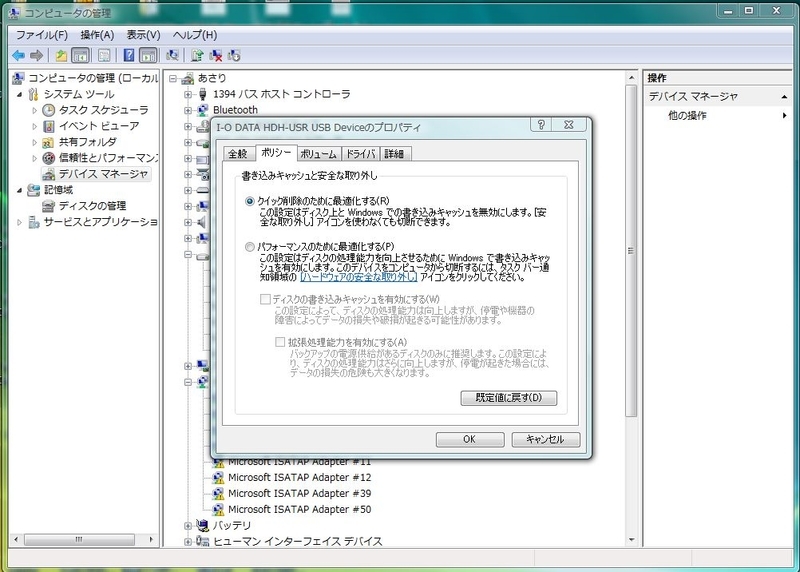Click the device list vertical scrollbar thumb
The height and width of the screenshot is (572, 800).
coord(631,251)
